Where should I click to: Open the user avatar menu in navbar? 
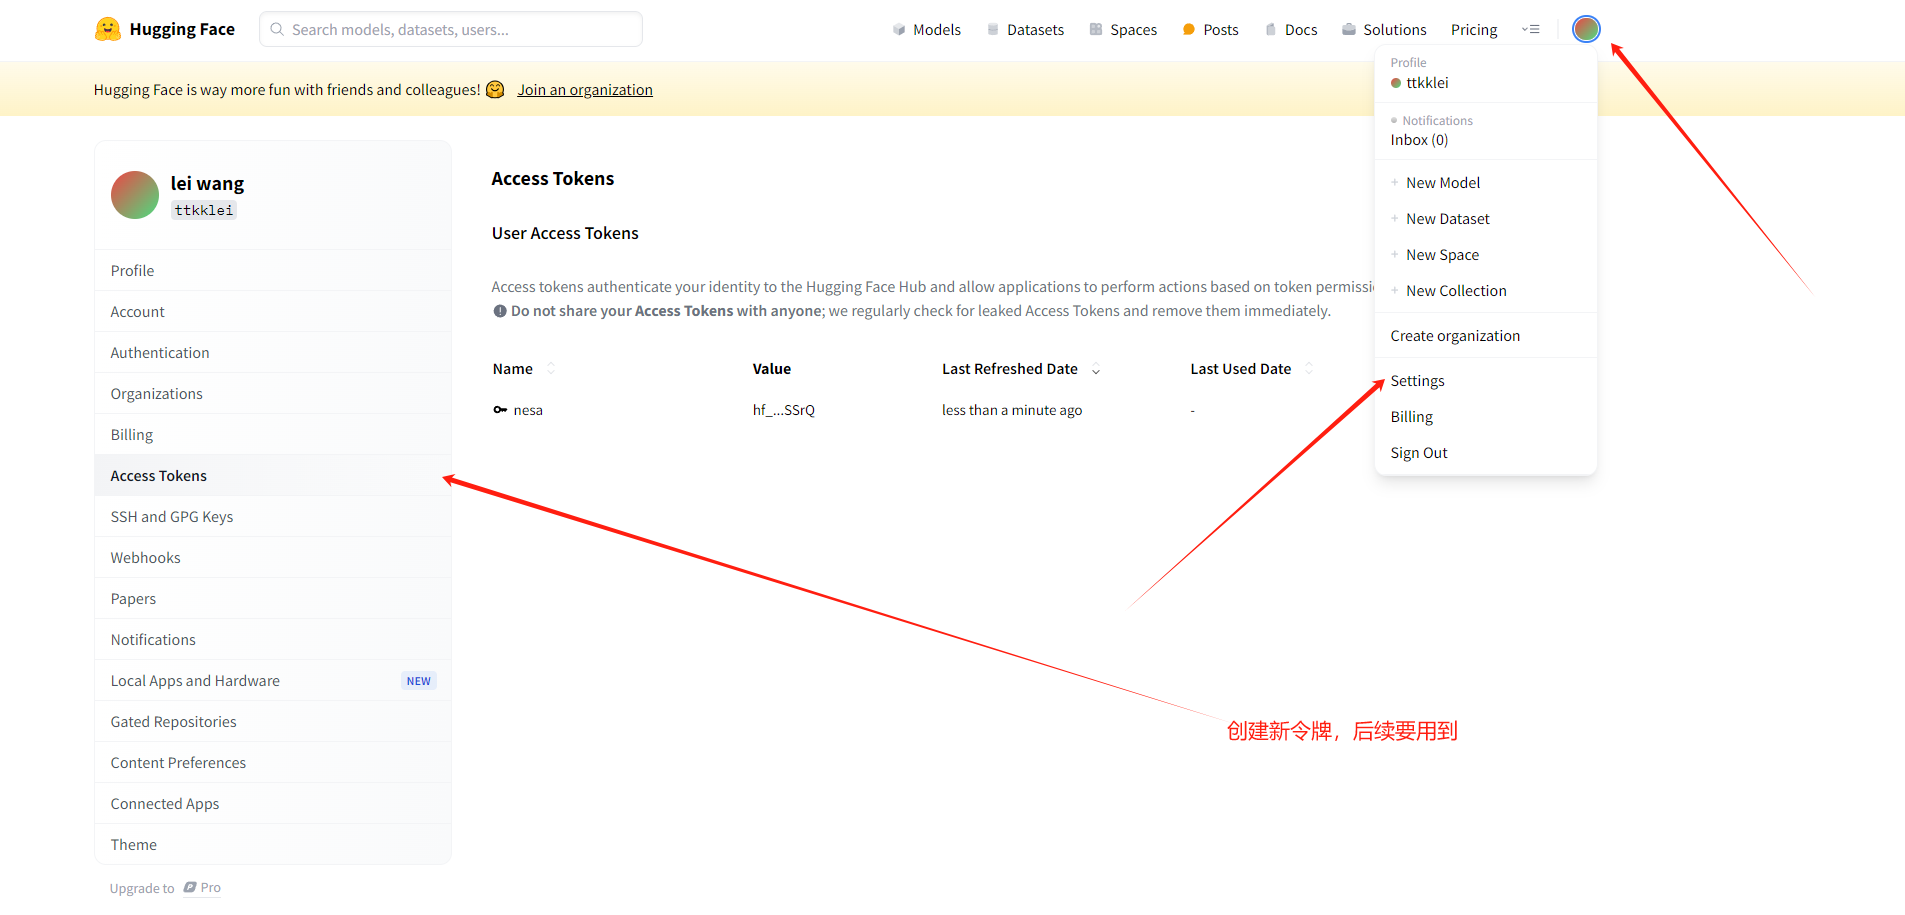1585,29
